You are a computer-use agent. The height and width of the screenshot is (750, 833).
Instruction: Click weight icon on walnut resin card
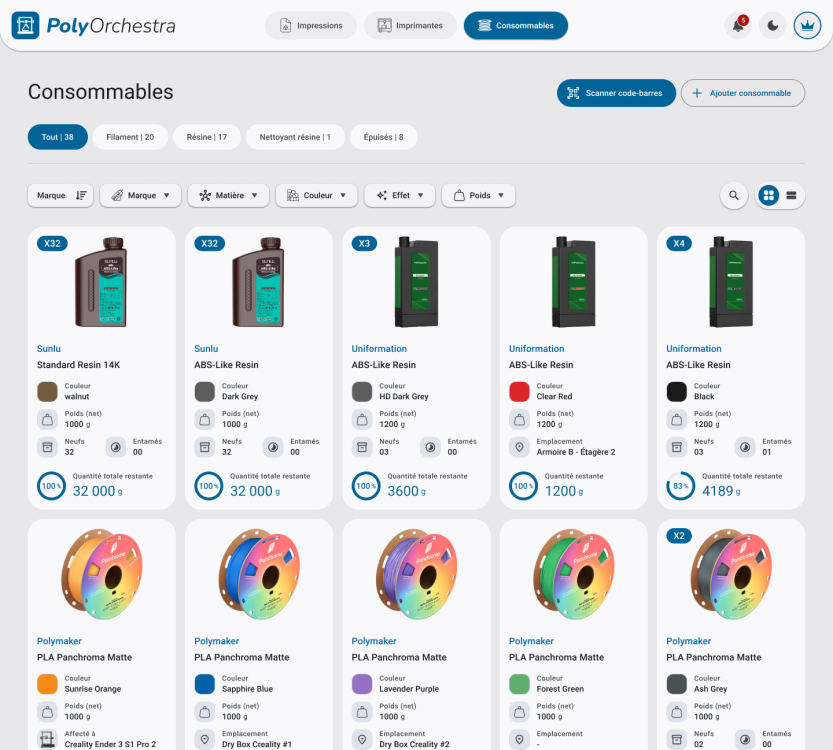pyautogui.click(x=47, y=420)
